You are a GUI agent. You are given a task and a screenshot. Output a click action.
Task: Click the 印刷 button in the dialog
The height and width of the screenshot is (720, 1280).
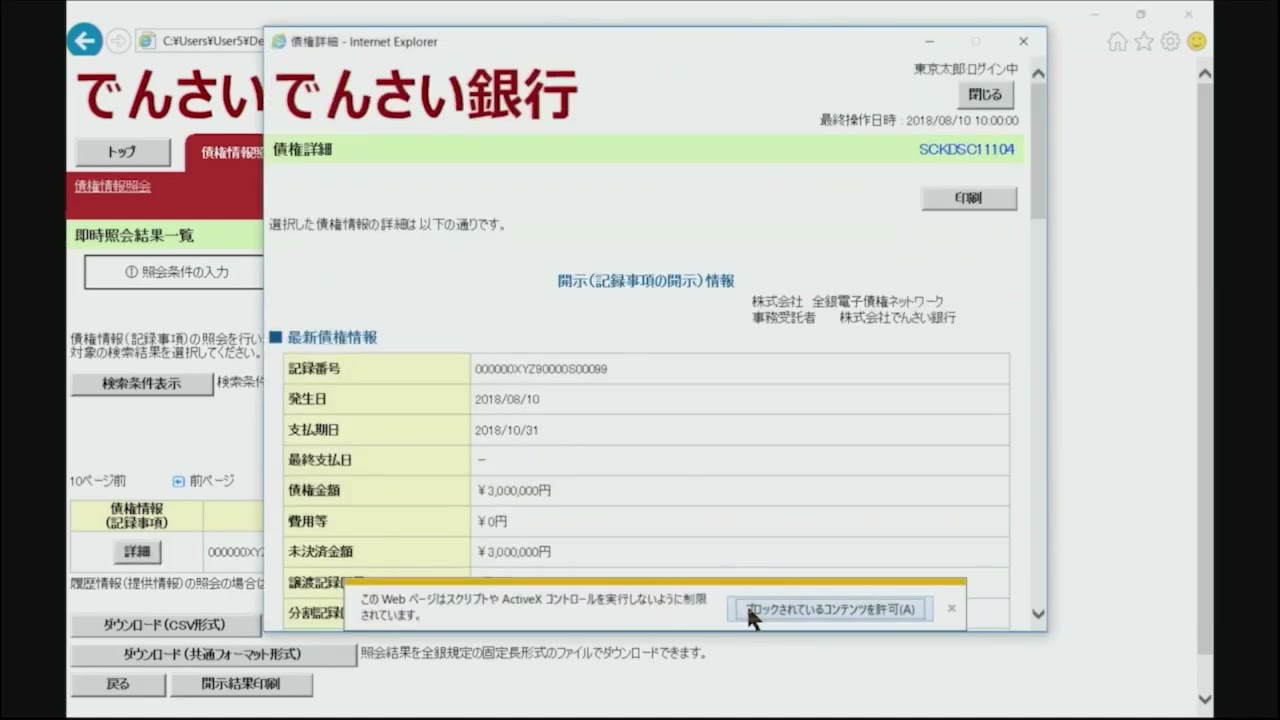coord(967,198)
